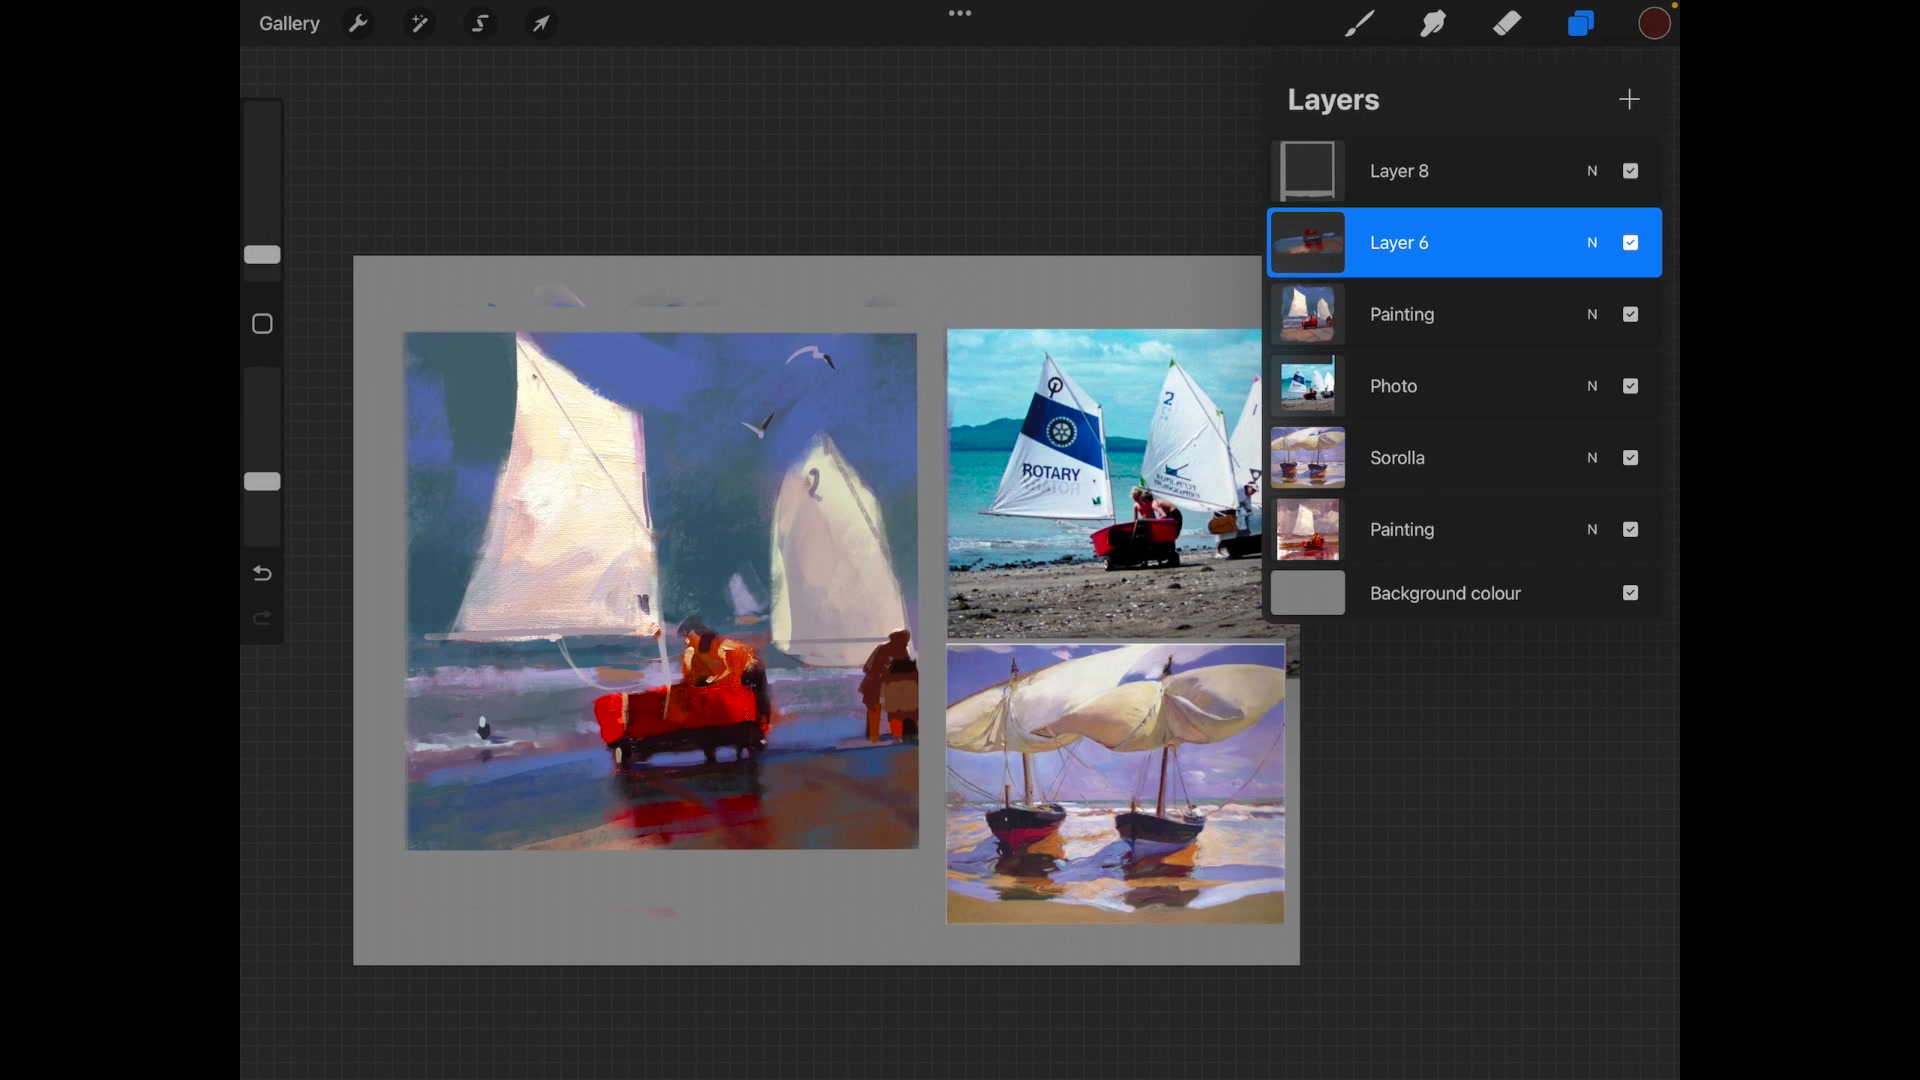Viewport: 1920px width, 1080px height.
Task: Uncheck Photo layer visibility
Action: 1630,386
